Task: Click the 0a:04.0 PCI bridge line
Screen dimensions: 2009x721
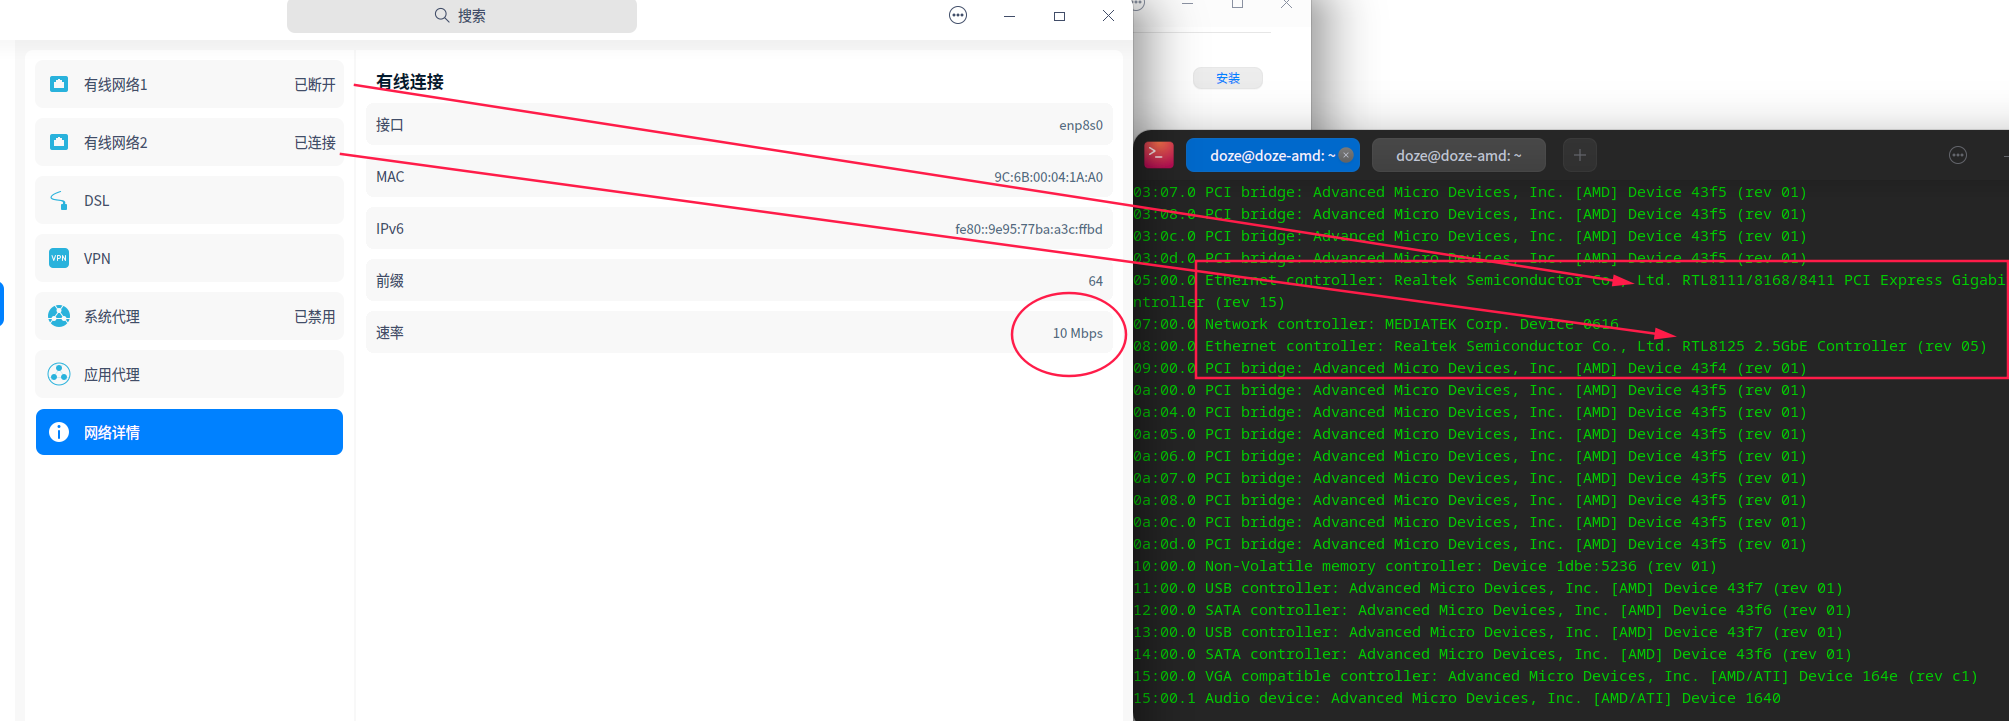Action: (1470, 412)
